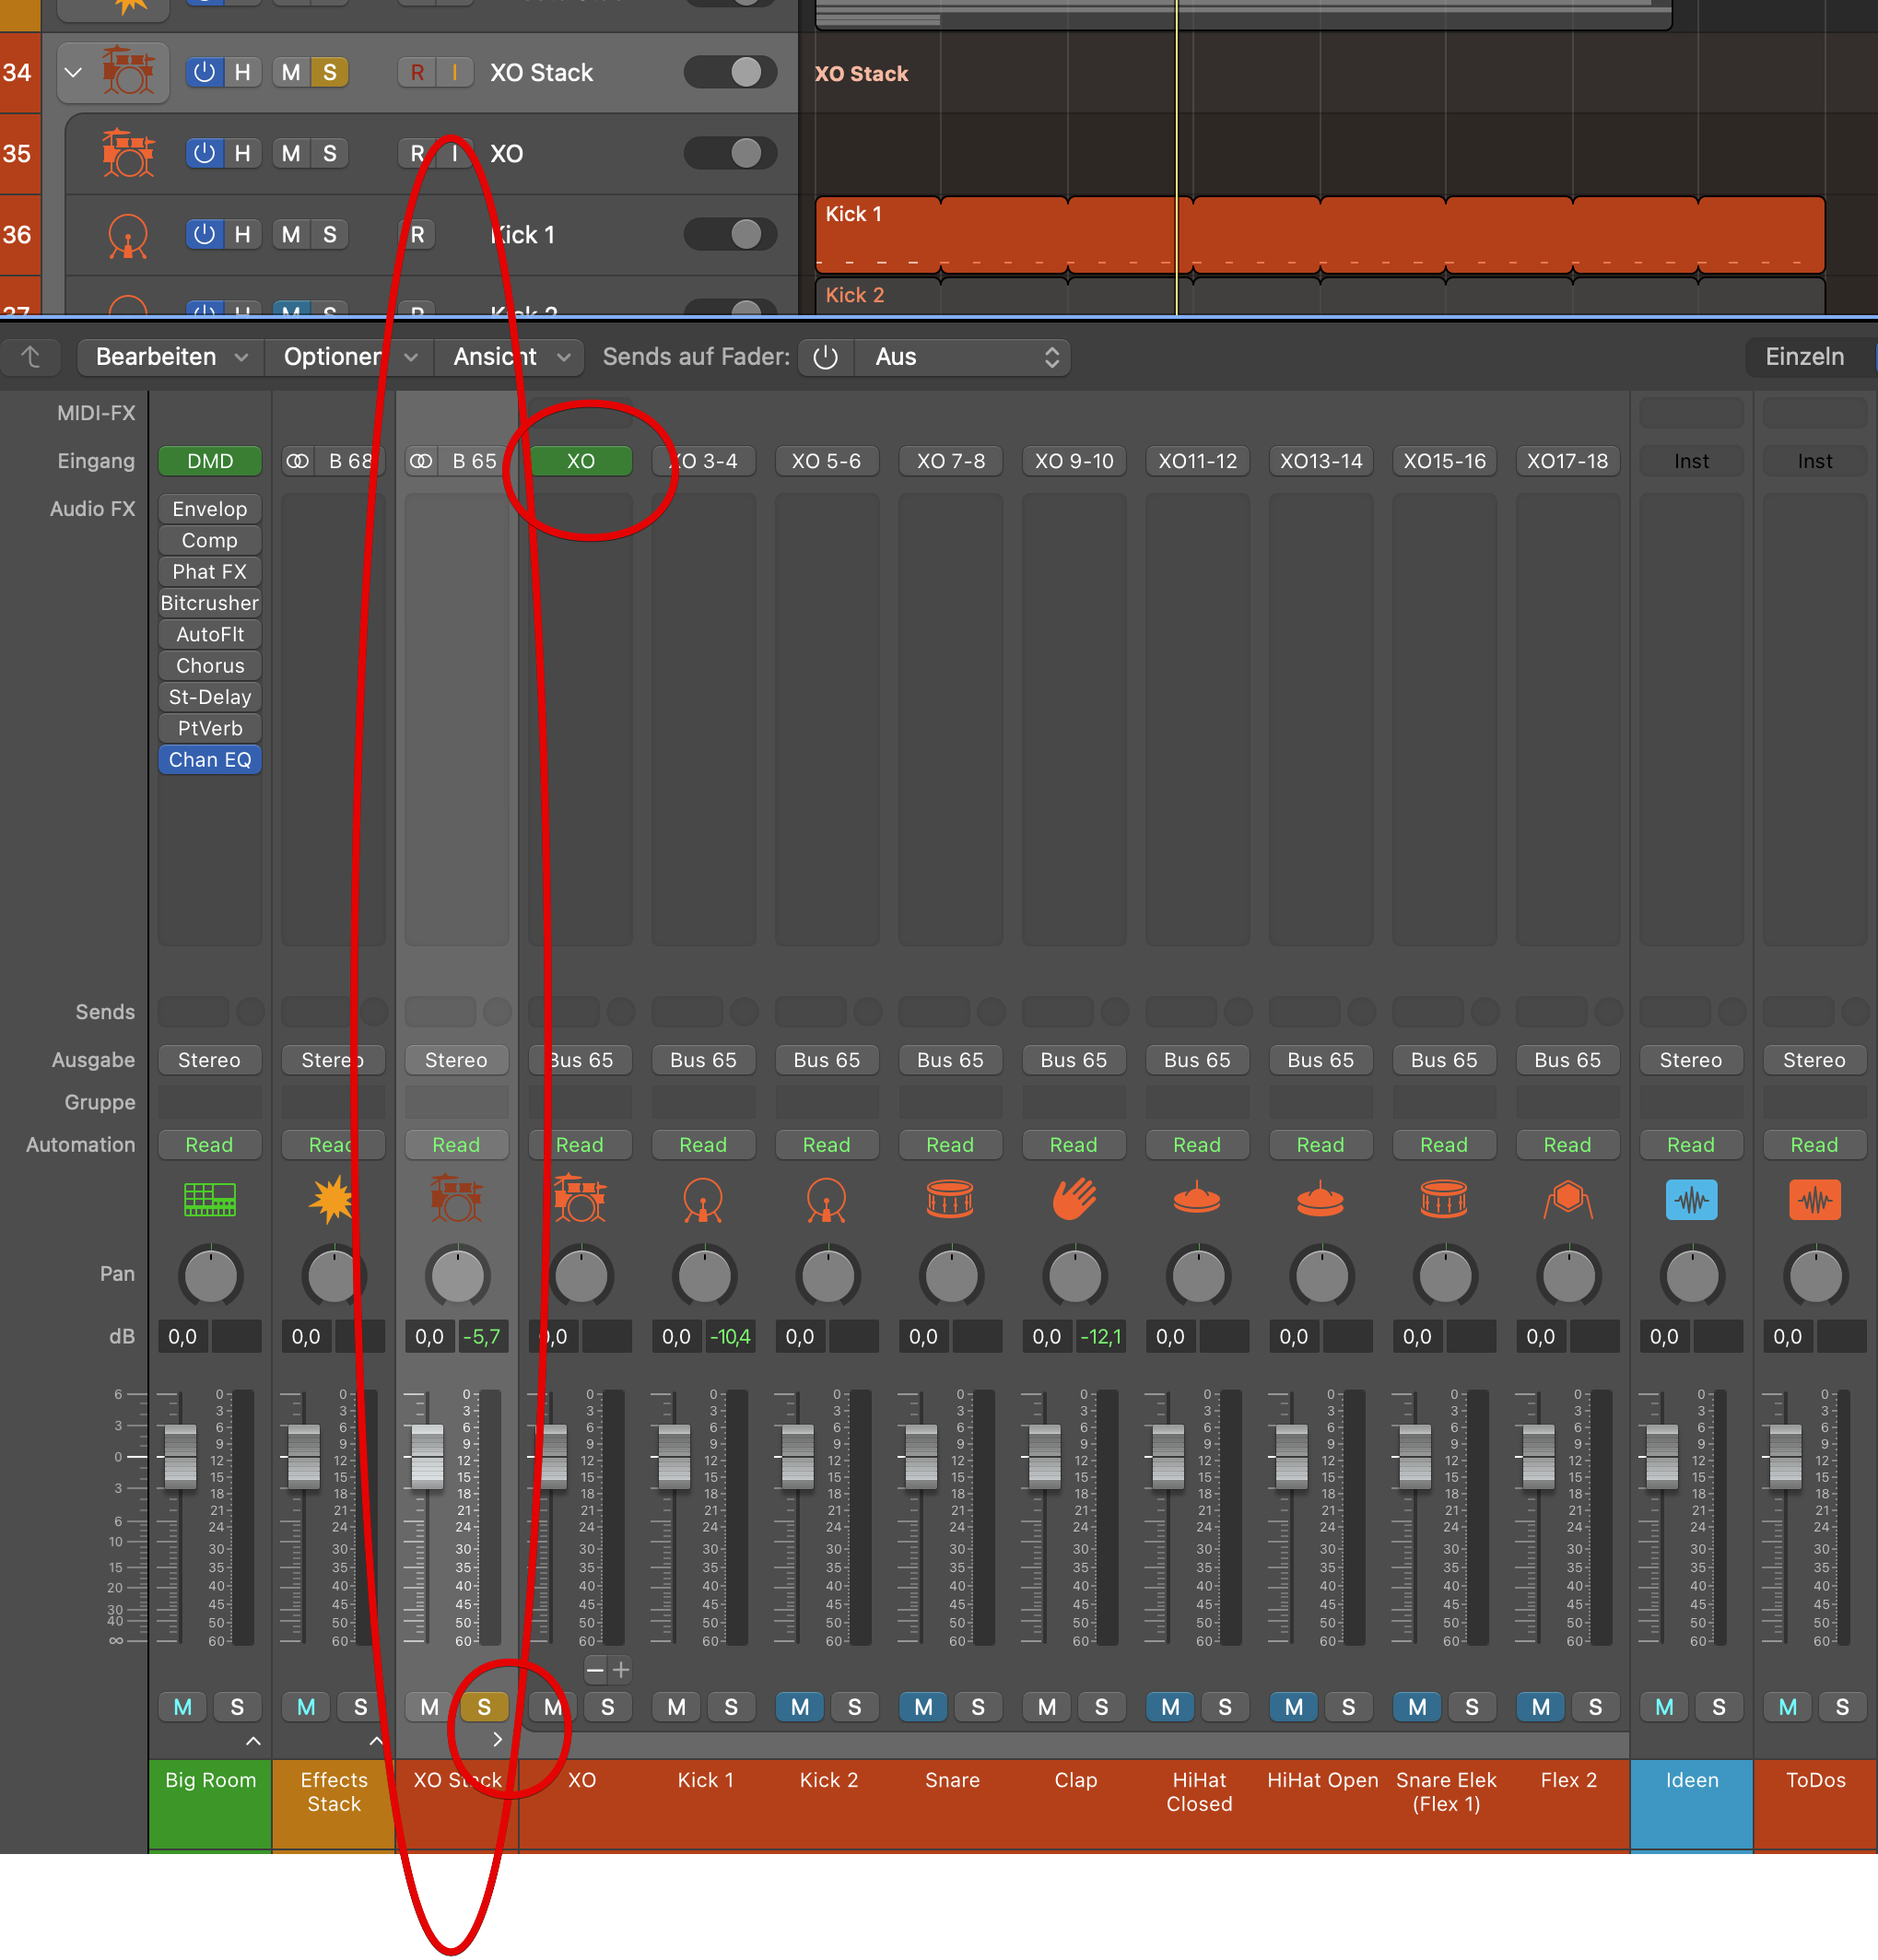Click the Flex 2 channel instrument icon
This screenshot has height=1960, width=1878.
click(1567, 1200)
